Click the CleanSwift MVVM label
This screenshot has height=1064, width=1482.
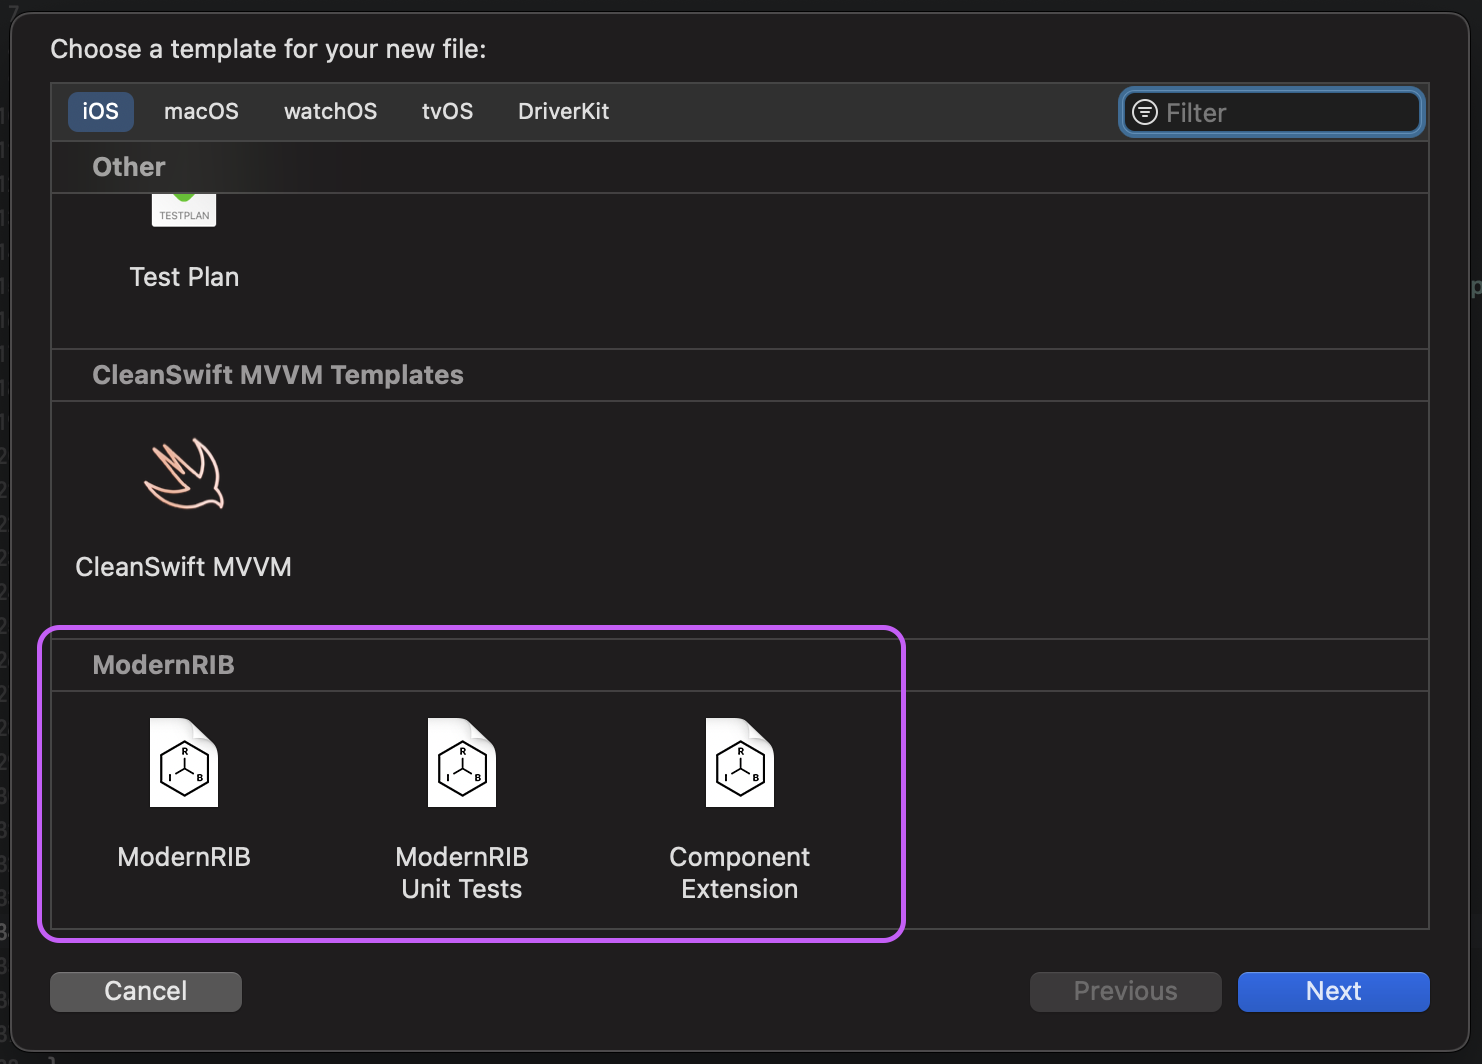tap(184, 567)
